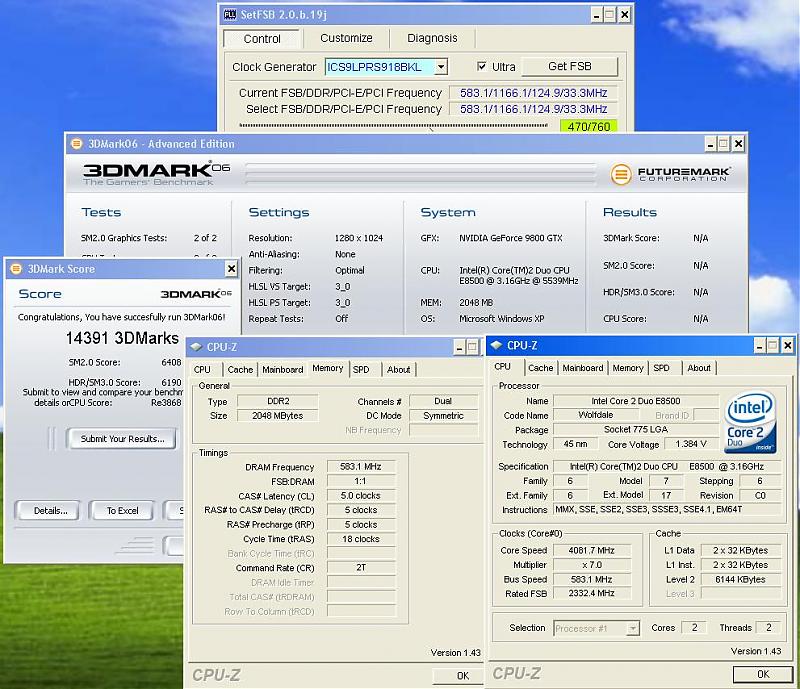Minimize the 3DMark06 window
The height and width of the screenshot is (689, 800).
coord(710,144)
